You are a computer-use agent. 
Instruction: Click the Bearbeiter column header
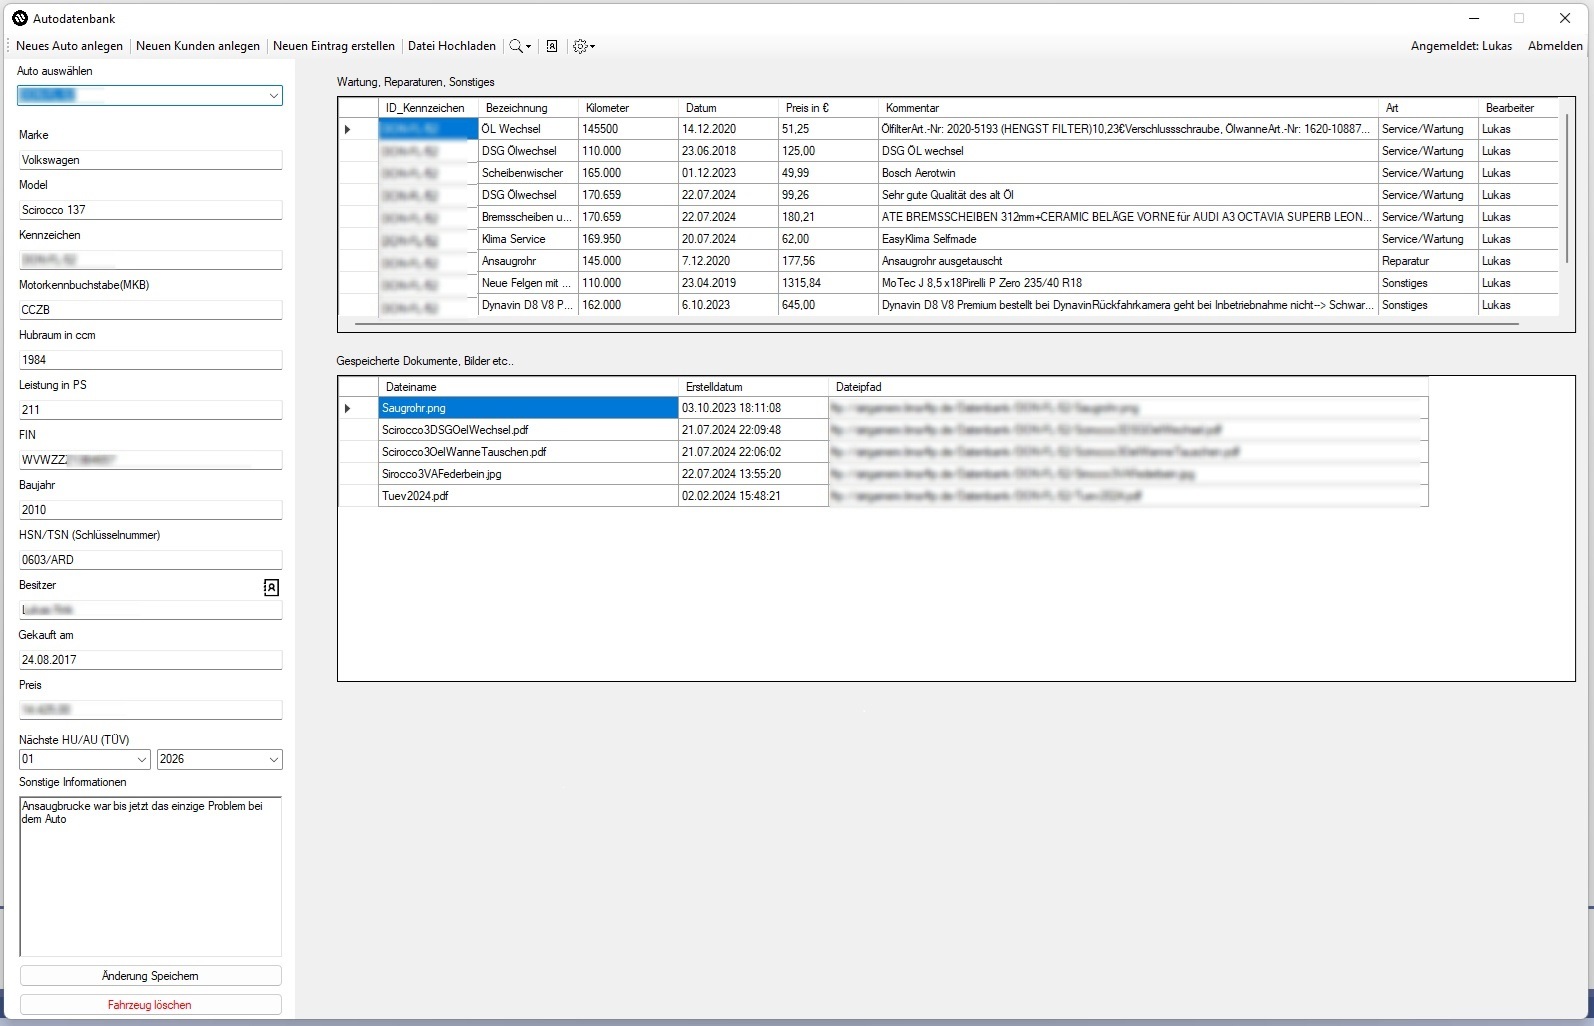click(x=1518, y=108)
